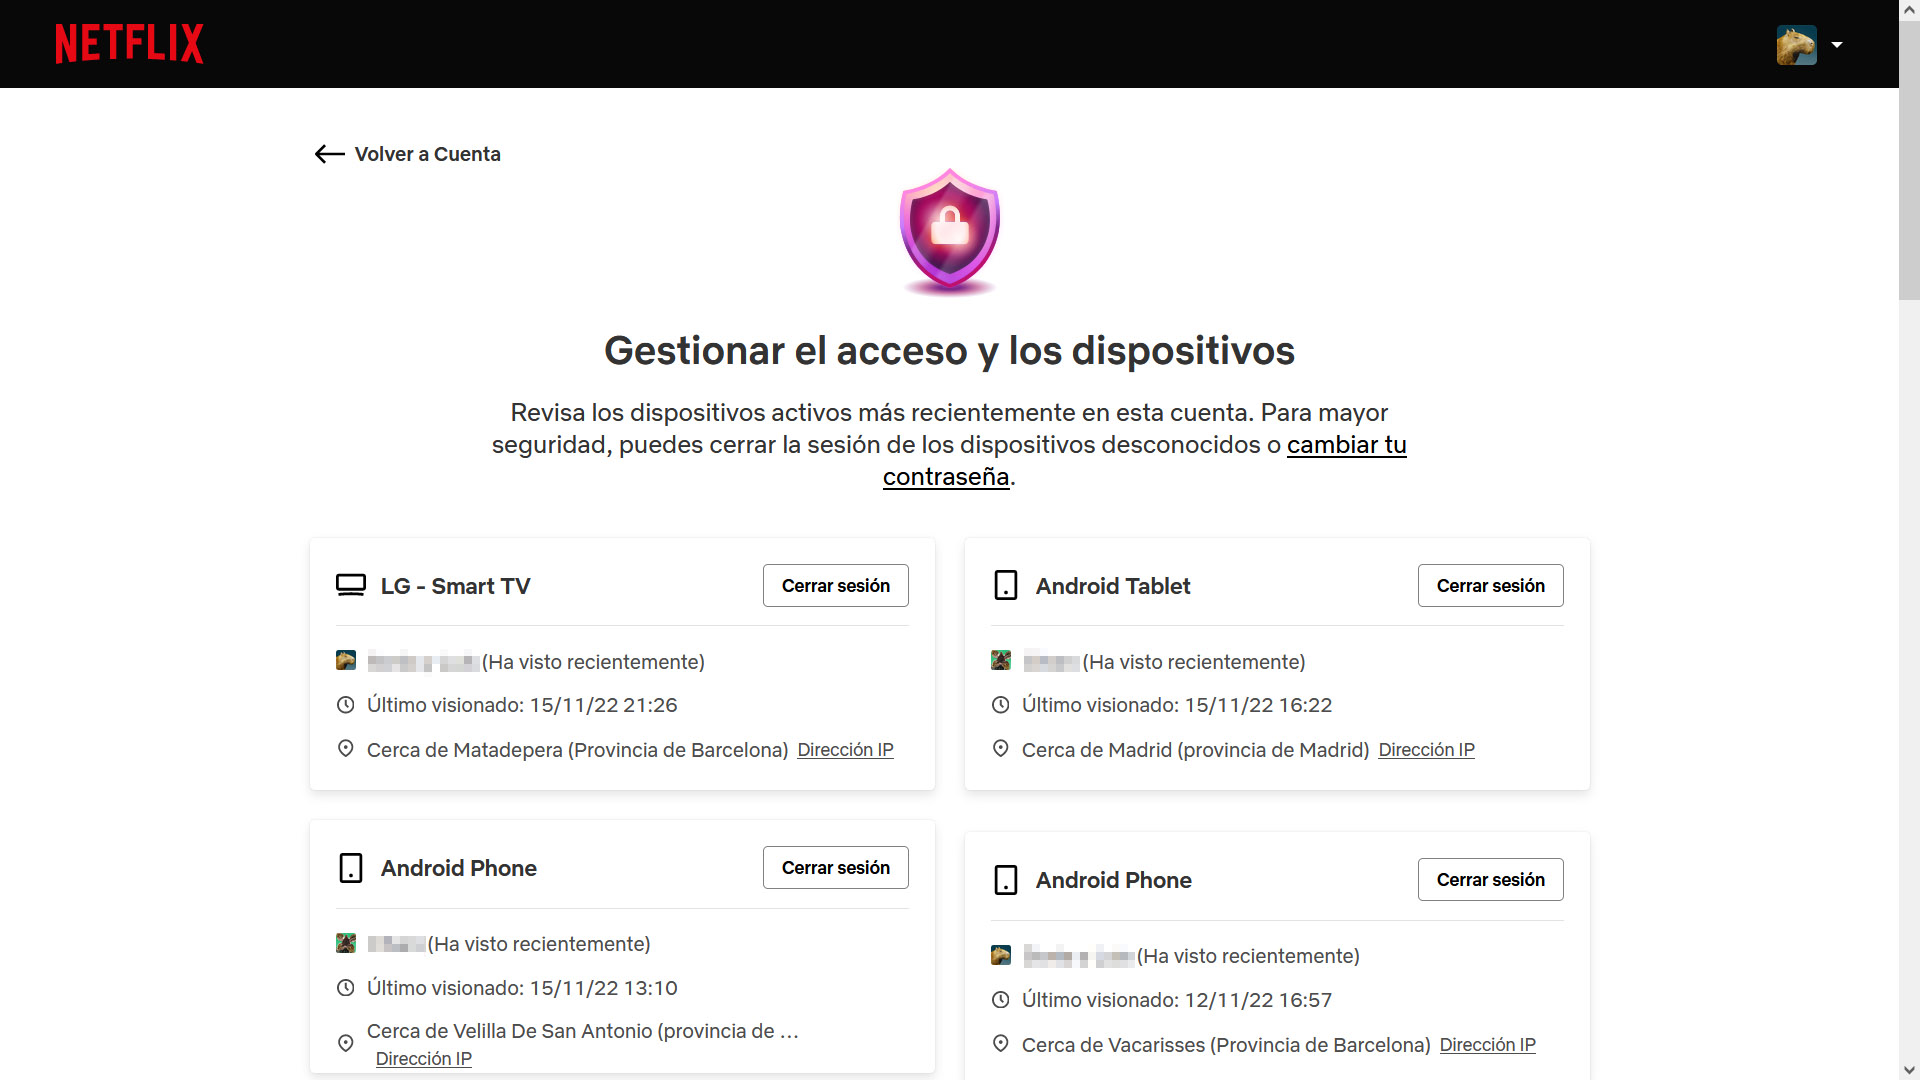Click Cerca de Vacarisses location text
The height and width of the screenshot is (1080, 1920).
coord(1226,1045)
